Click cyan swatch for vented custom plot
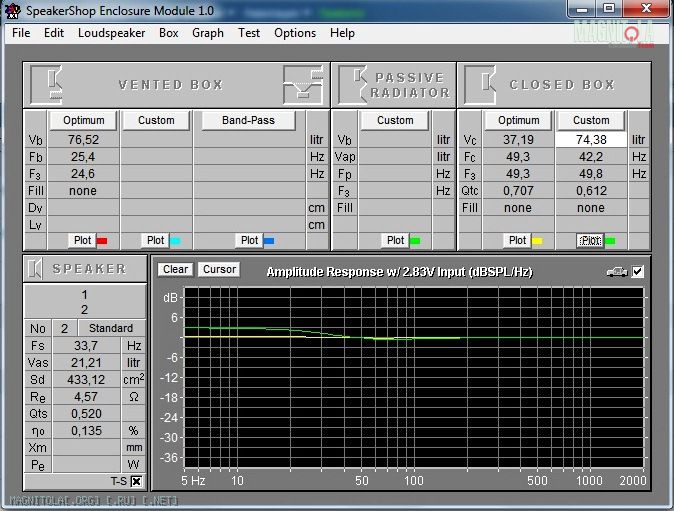This screenshot has height=511, width=674. point(175,241)
